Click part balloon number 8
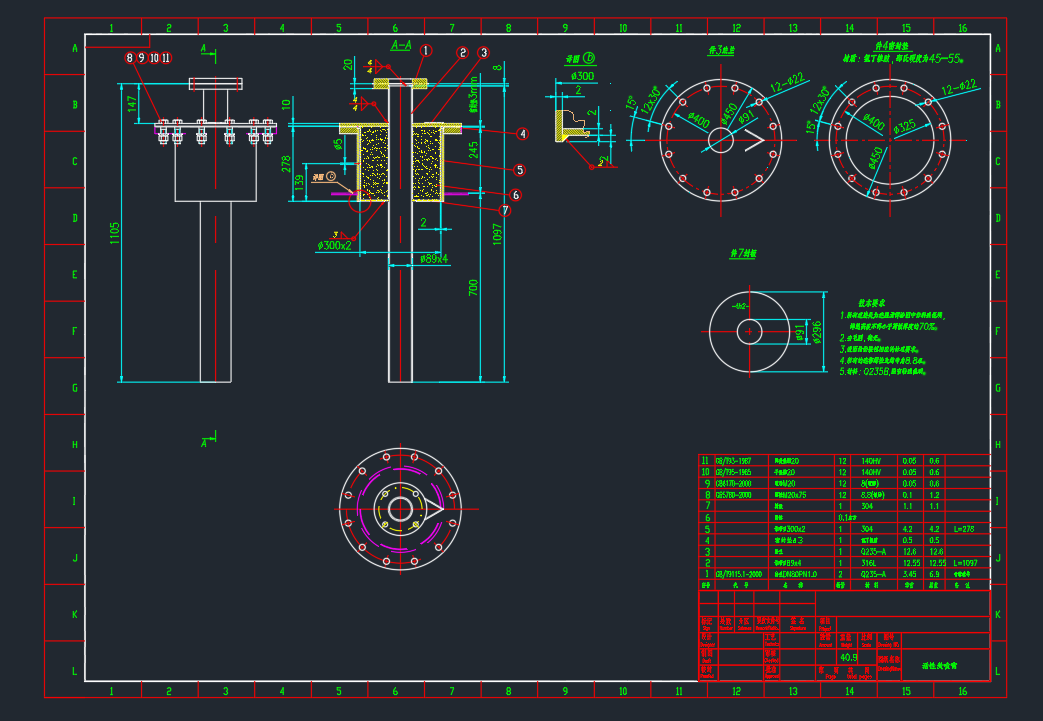 click(x=130, y=58)
